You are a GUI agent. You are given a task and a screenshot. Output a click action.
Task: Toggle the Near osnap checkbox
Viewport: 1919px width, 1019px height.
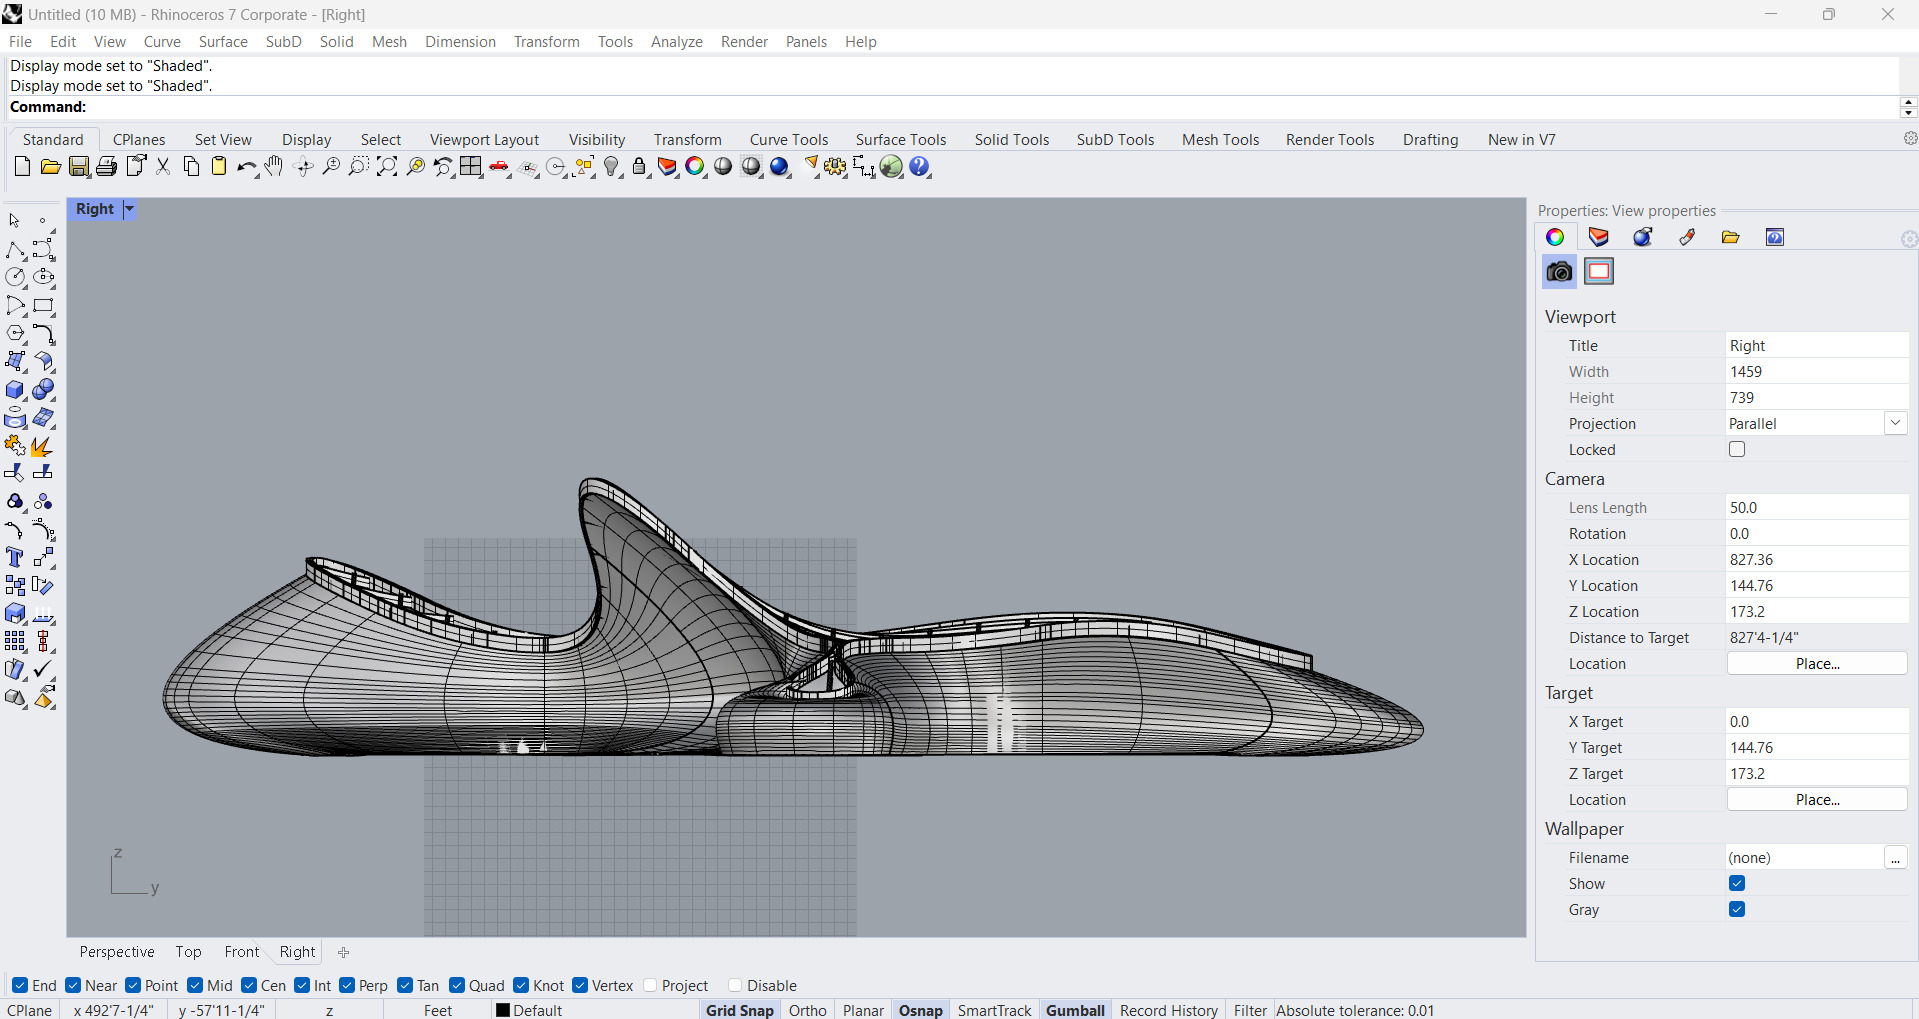tap(73, 986)
